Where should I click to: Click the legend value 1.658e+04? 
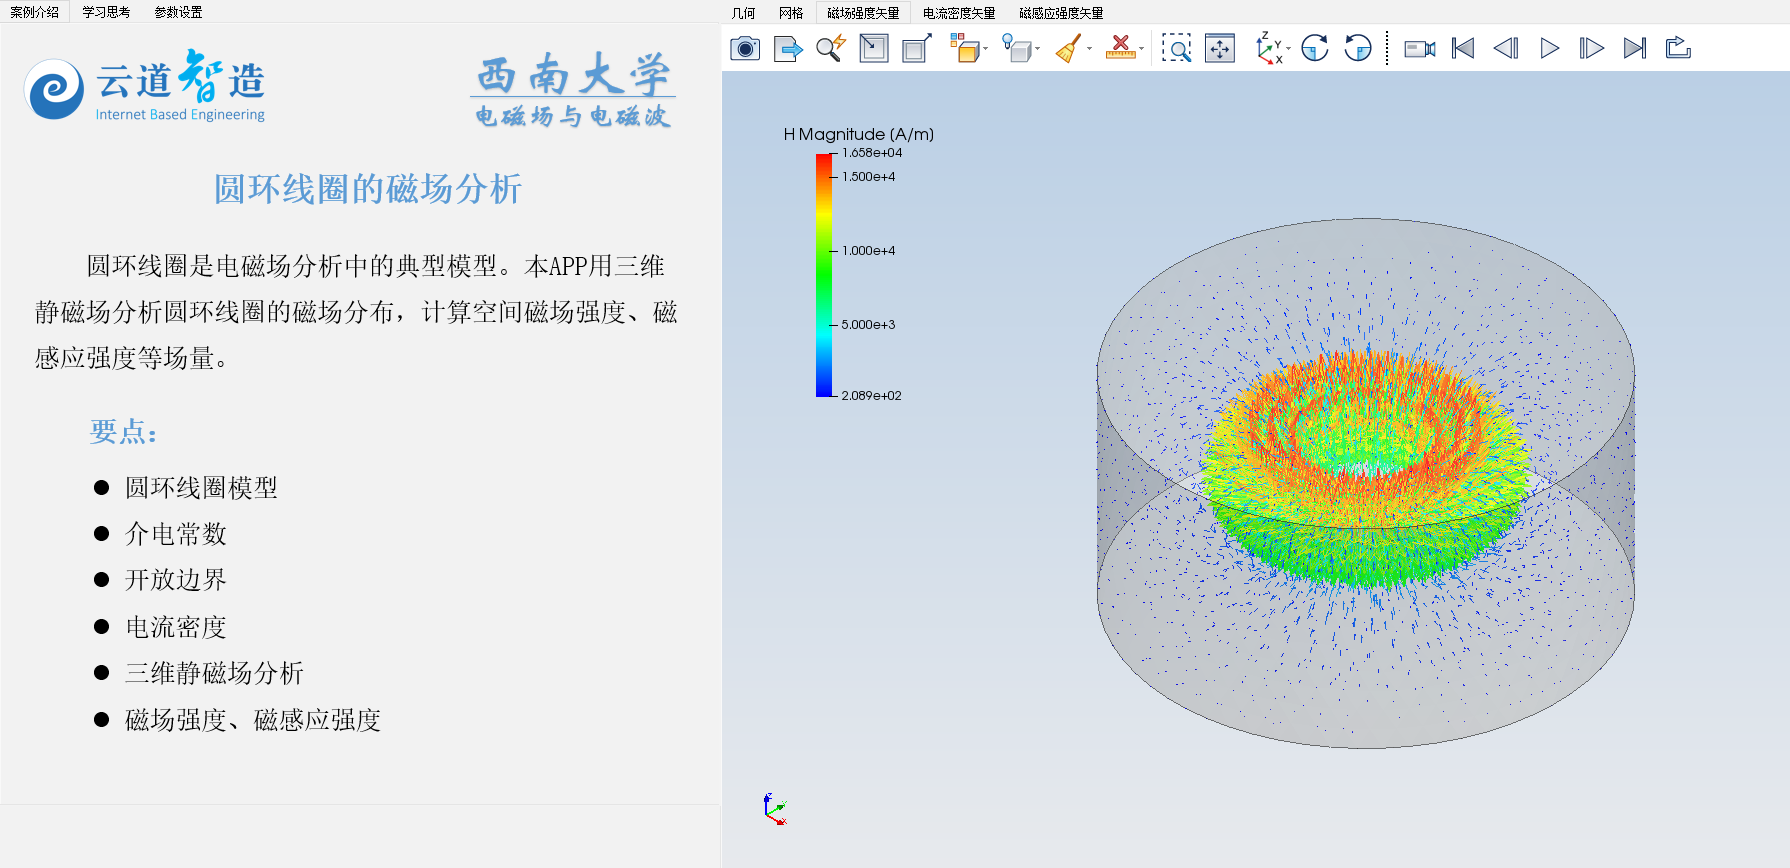872,153
